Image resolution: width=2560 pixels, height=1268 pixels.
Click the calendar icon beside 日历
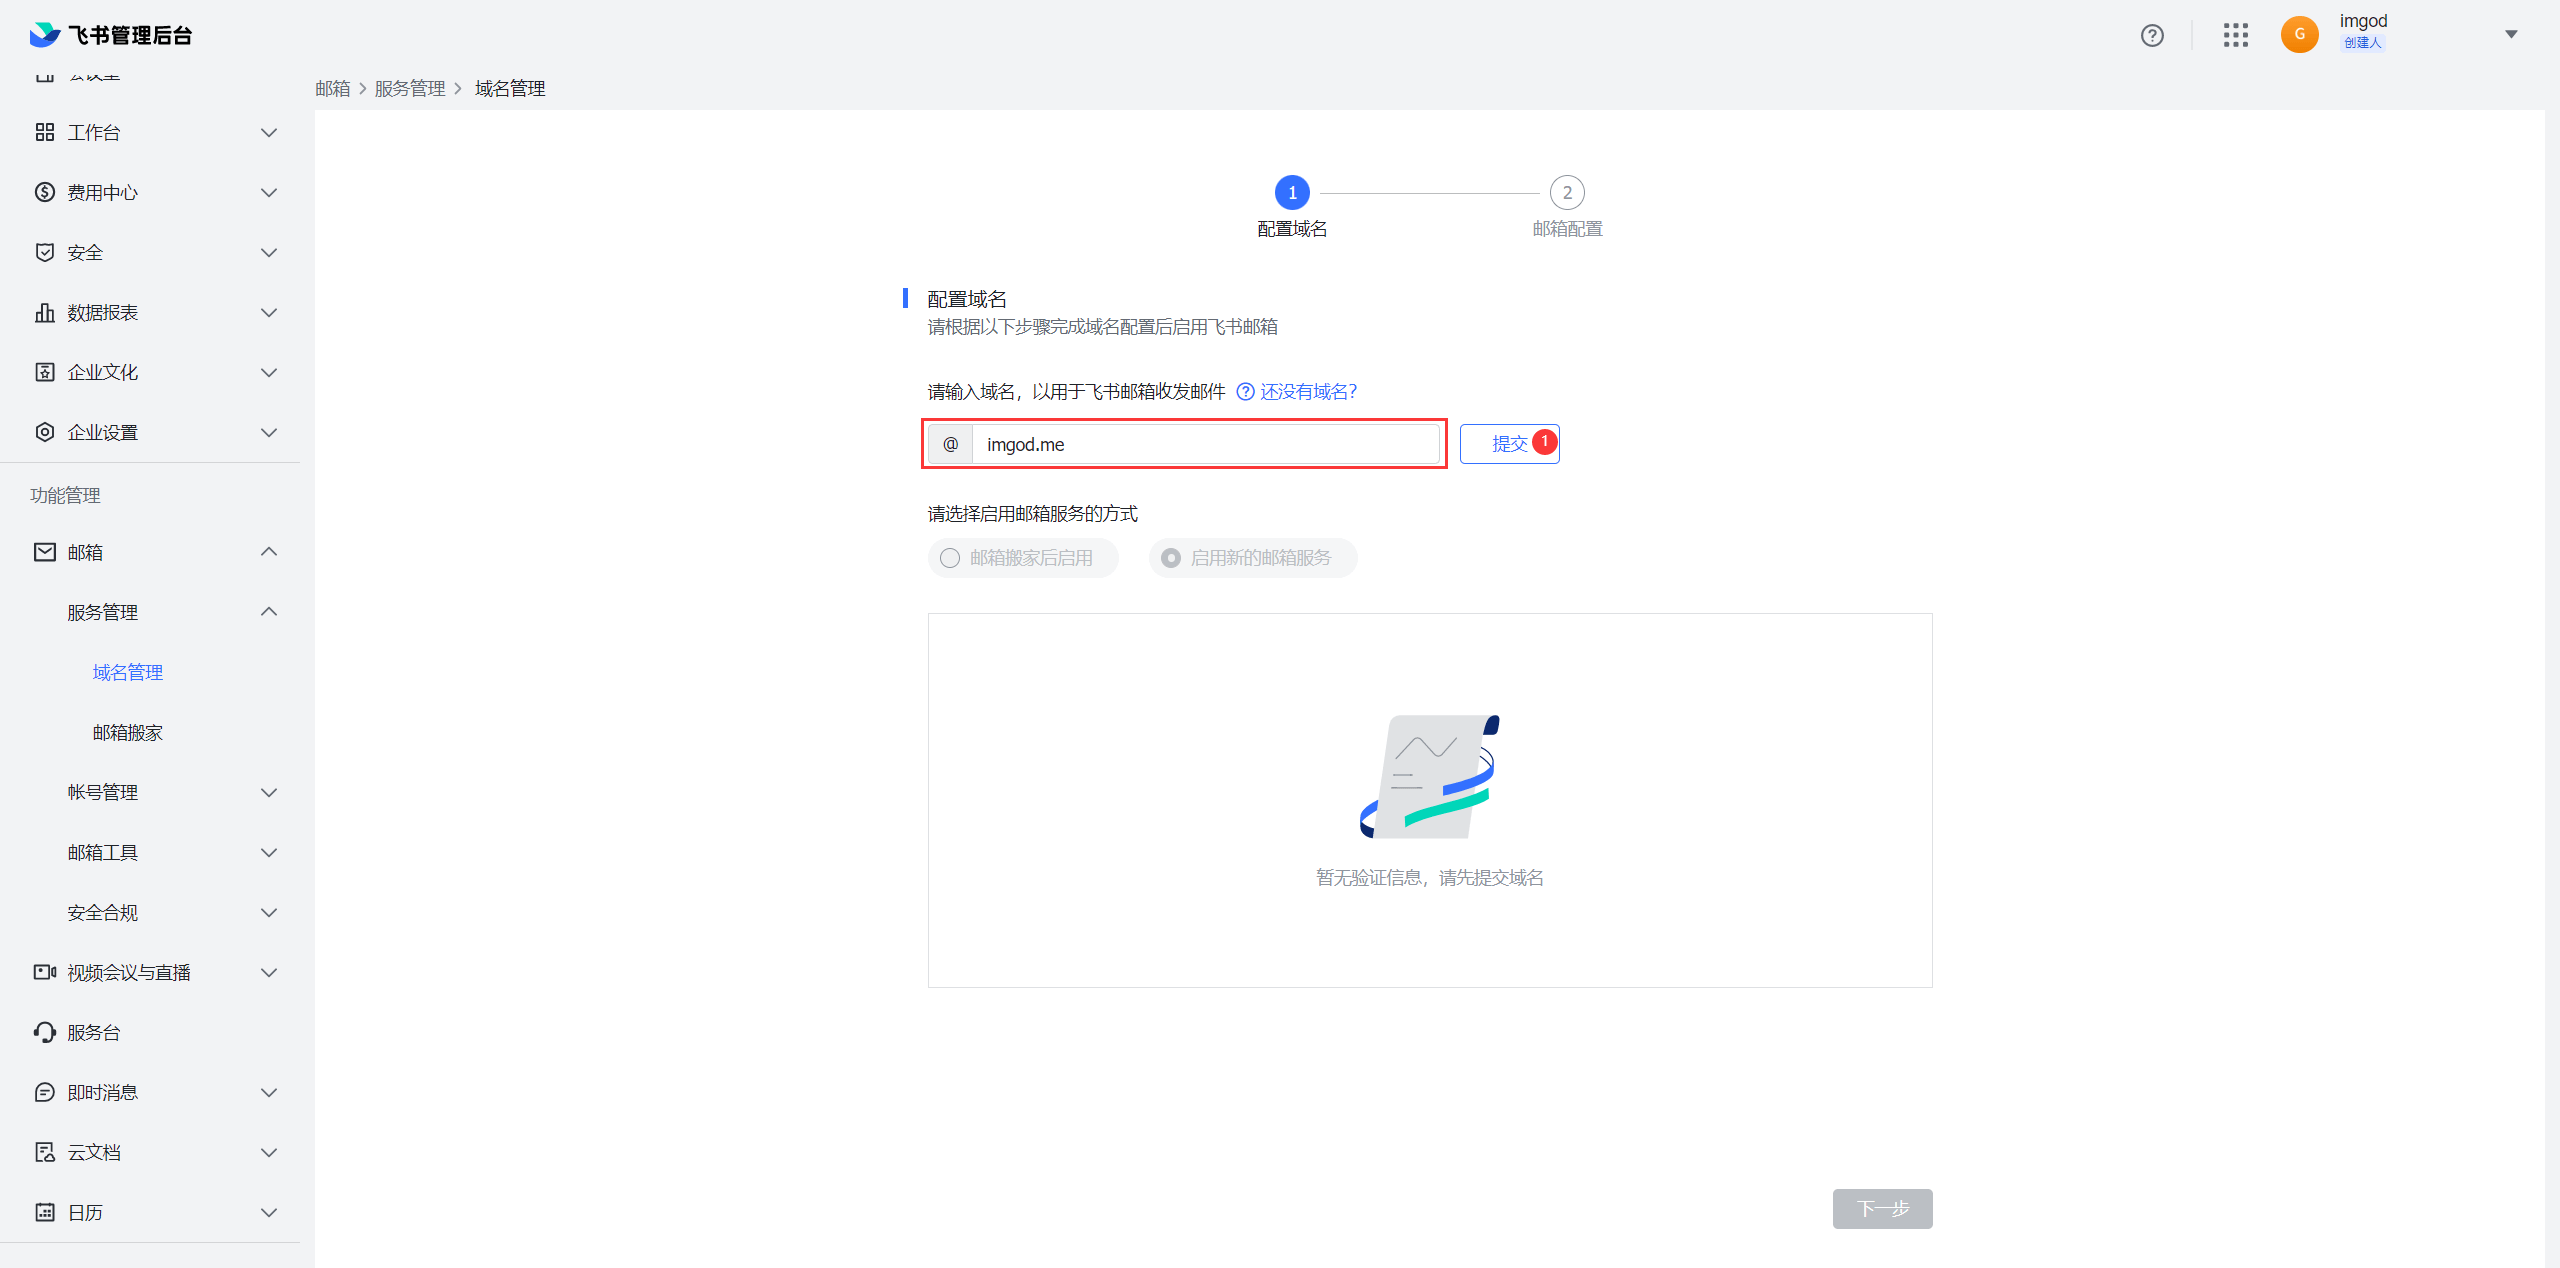coord(45,1212)
